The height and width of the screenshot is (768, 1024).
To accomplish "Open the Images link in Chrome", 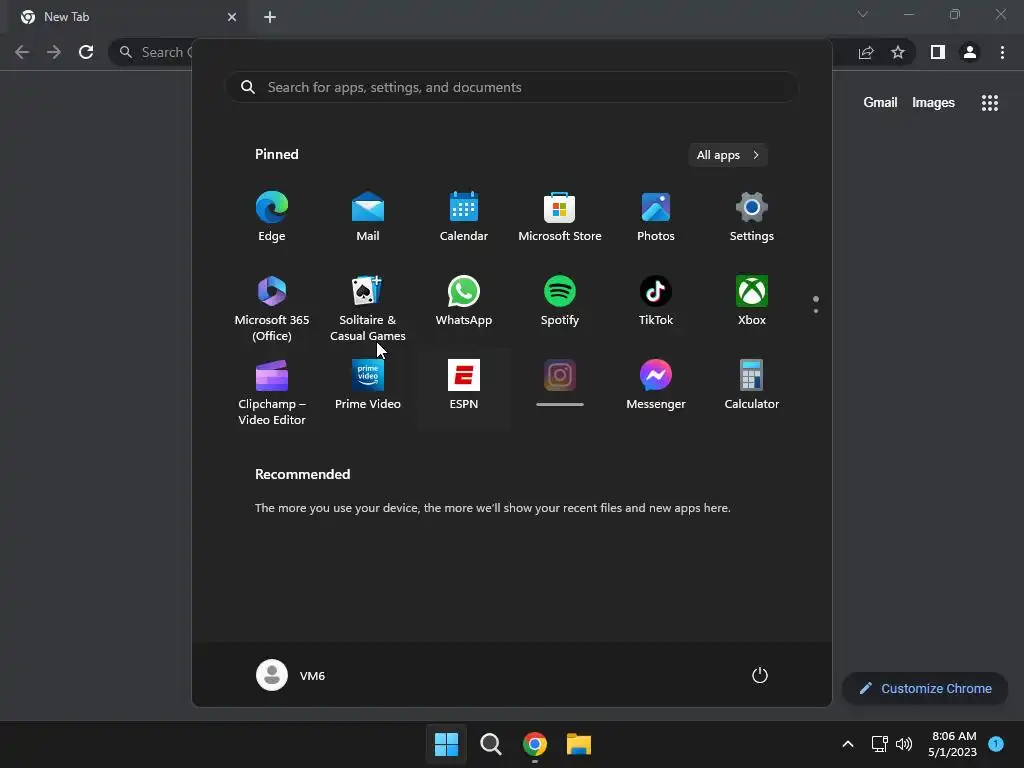I will (x=933, y=103).
